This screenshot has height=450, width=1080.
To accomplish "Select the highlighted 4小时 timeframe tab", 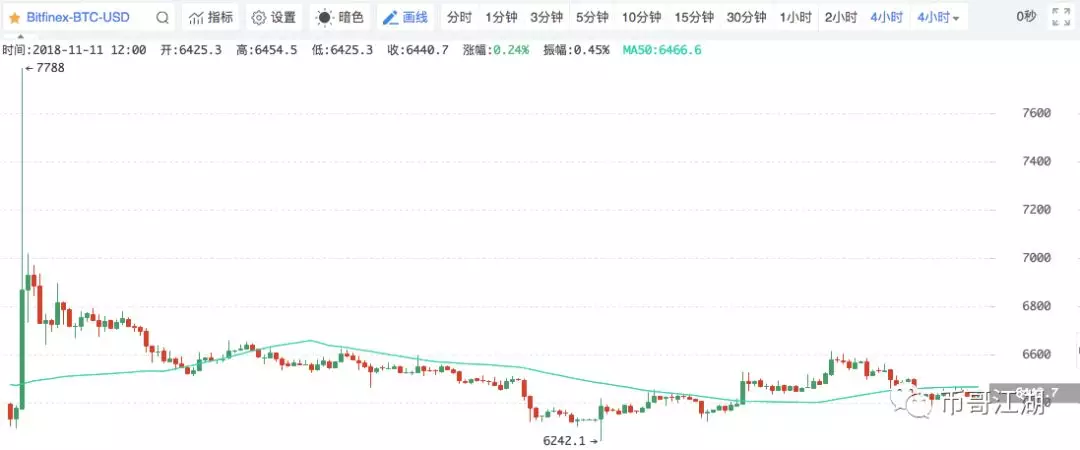I will pos(886,18).
